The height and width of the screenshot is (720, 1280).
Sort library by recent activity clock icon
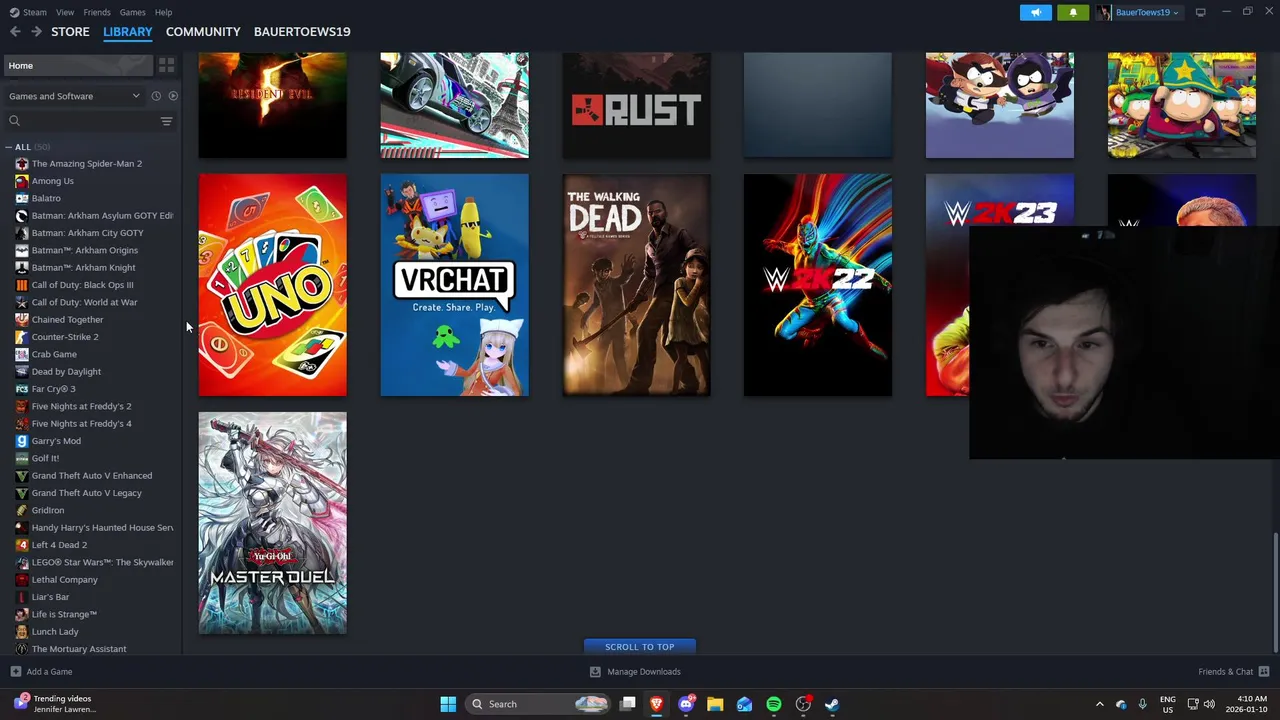pos(156,96)
